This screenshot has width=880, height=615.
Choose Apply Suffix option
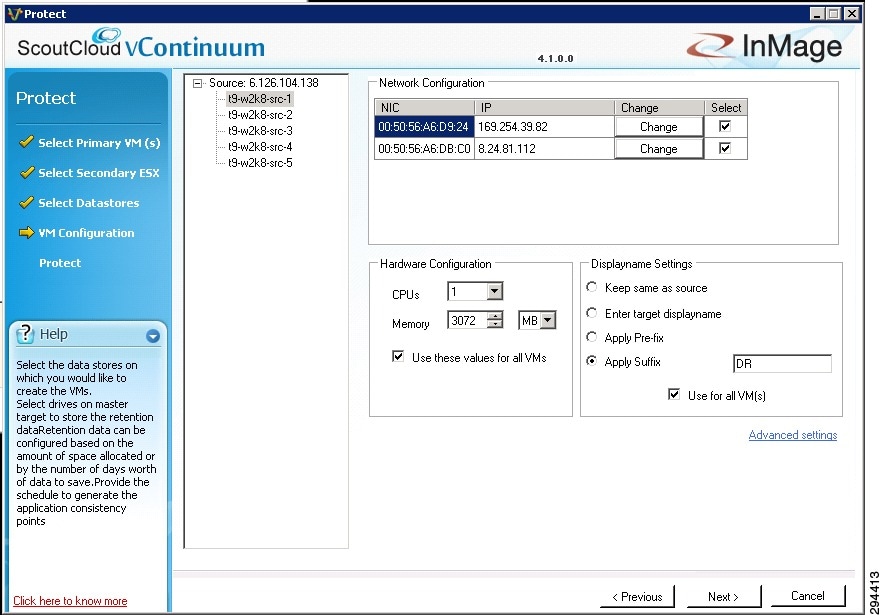tap(592, 361)
